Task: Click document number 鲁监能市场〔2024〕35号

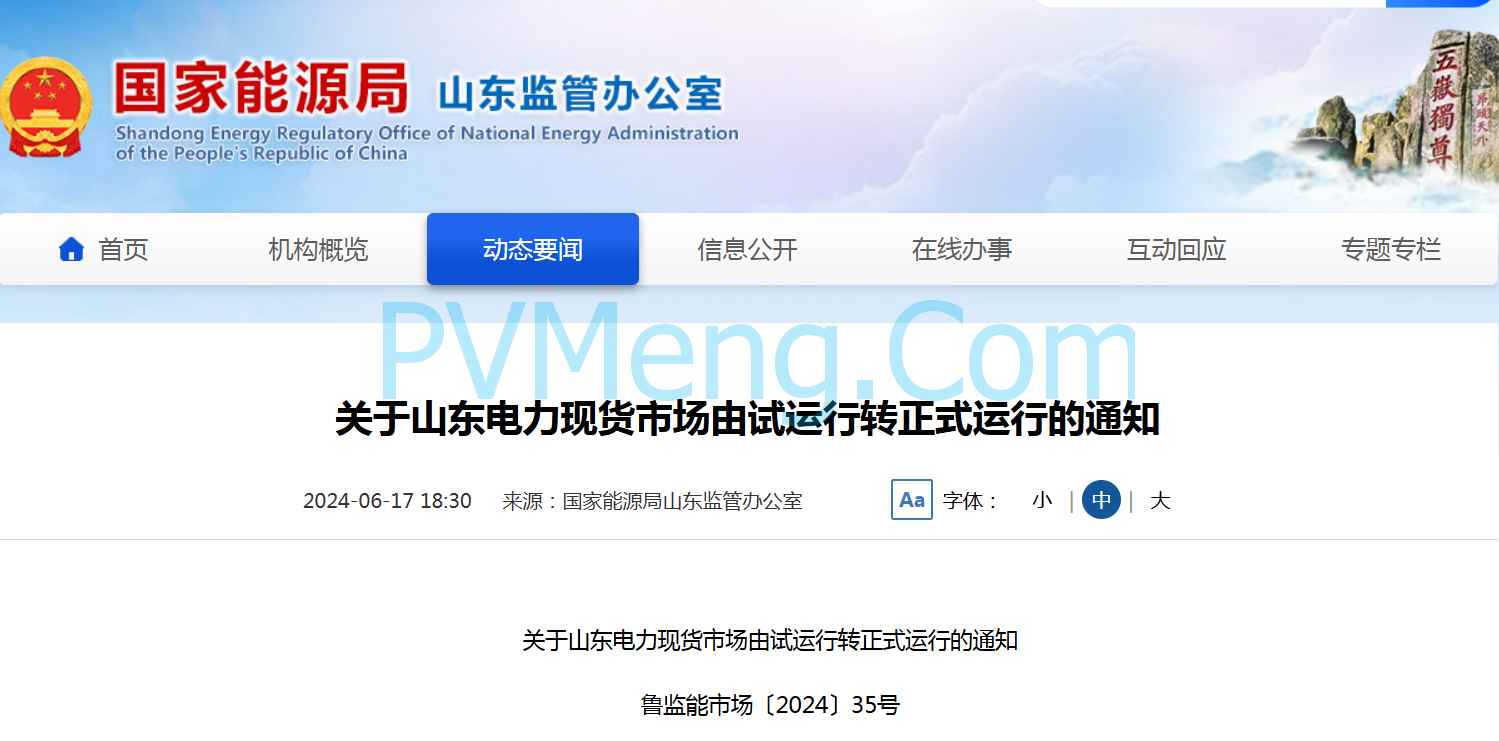Action: [770, 705]
